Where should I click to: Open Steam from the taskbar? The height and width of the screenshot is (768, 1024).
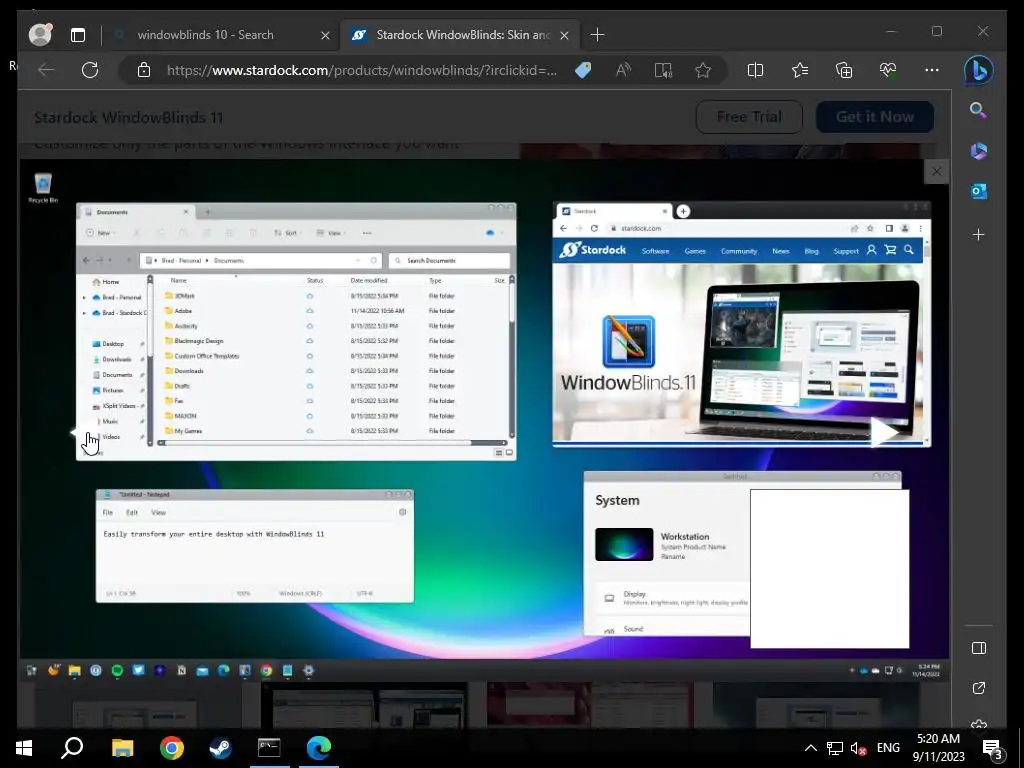click(x=220, y=748)
